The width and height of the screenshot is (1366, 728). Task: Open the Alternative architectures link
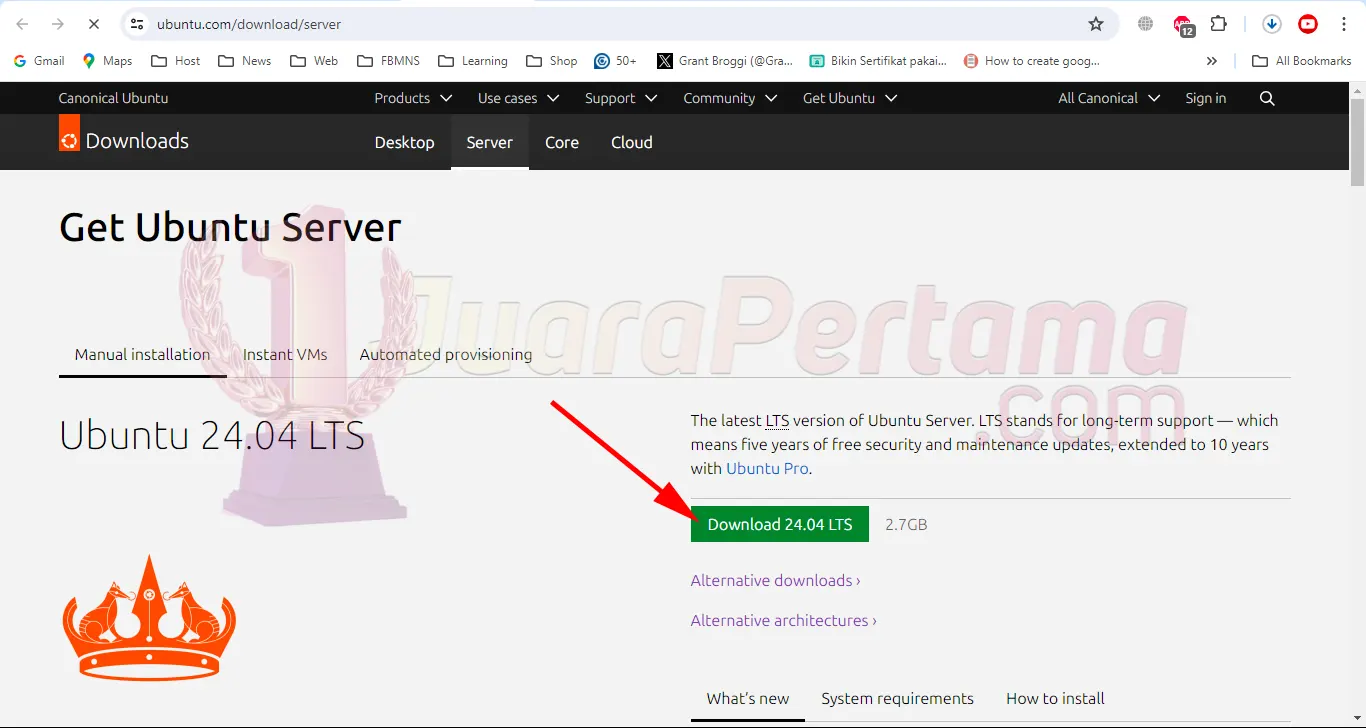783,620
